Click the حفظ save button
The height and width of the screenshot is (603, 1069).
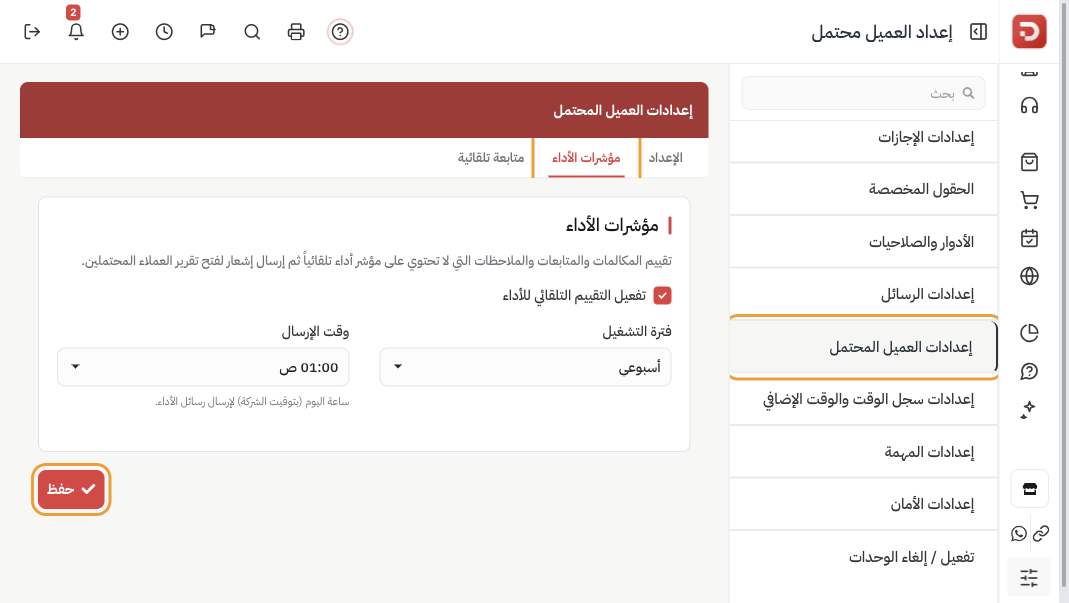point(71,489)
